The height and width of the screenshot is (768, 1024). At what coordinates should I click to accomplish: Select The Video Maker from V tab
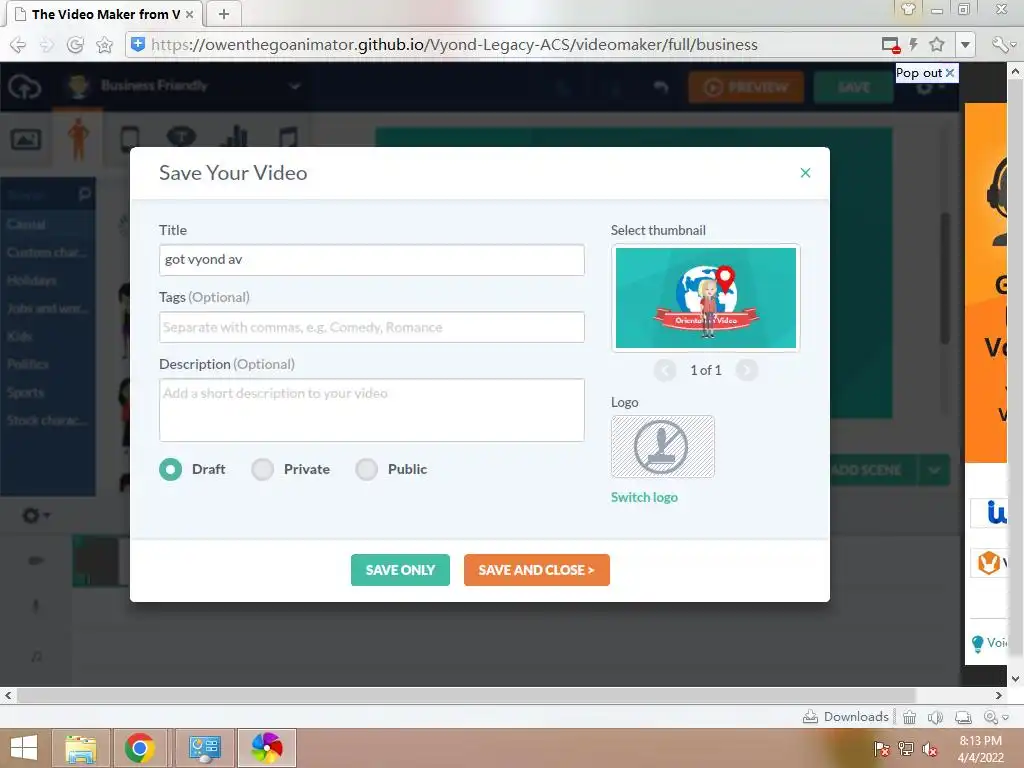[105, 14]
